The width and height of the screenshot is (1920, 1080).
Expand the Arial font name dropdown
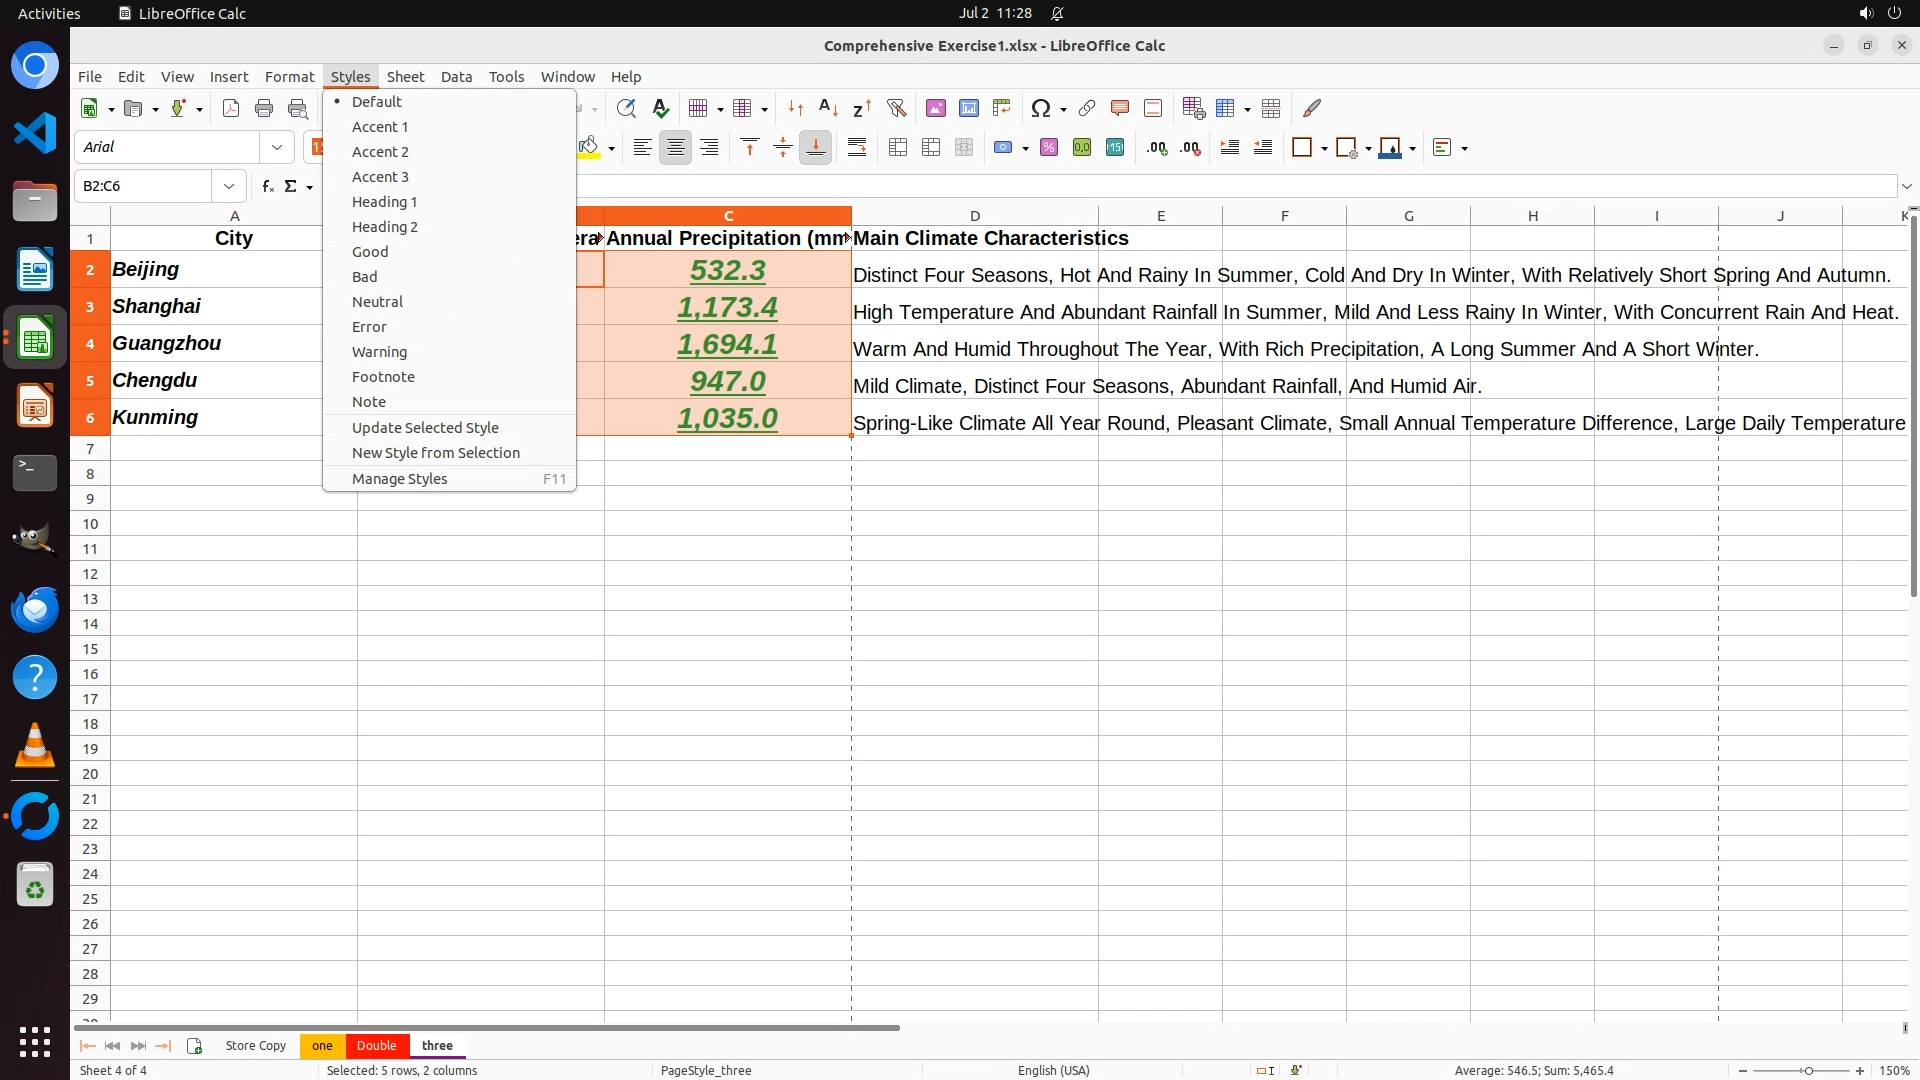click(277, 147)
